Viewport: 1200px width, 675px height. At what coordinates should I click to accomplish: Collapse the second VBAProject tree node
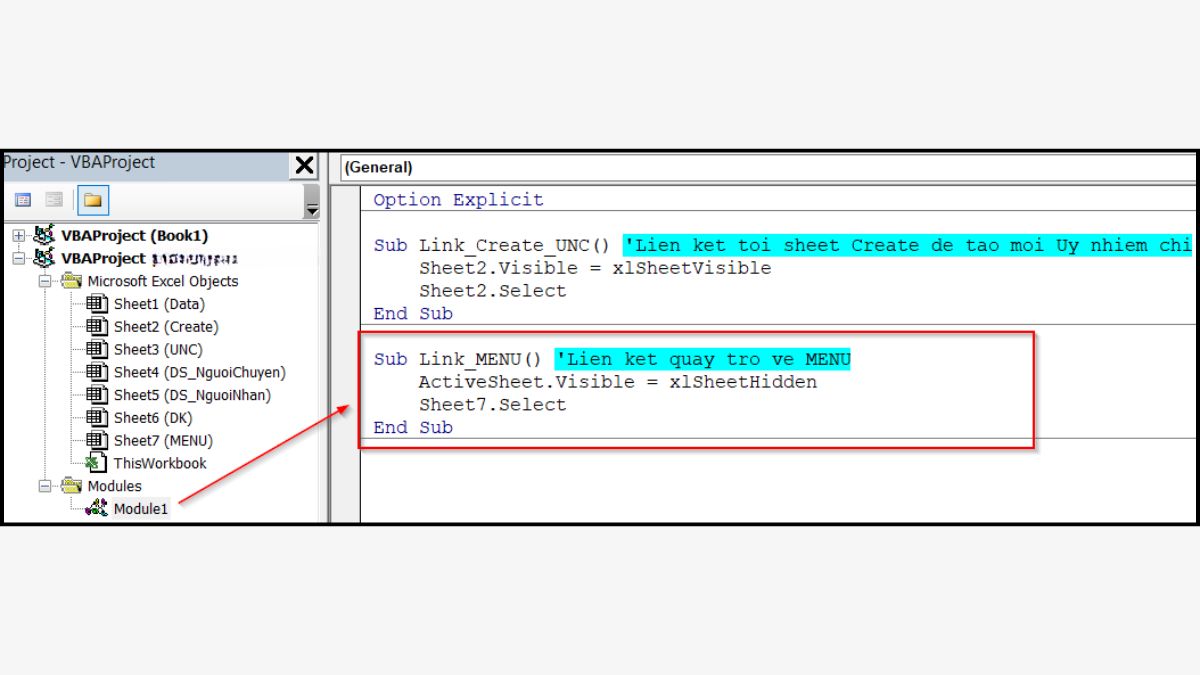tap(19, 258)
